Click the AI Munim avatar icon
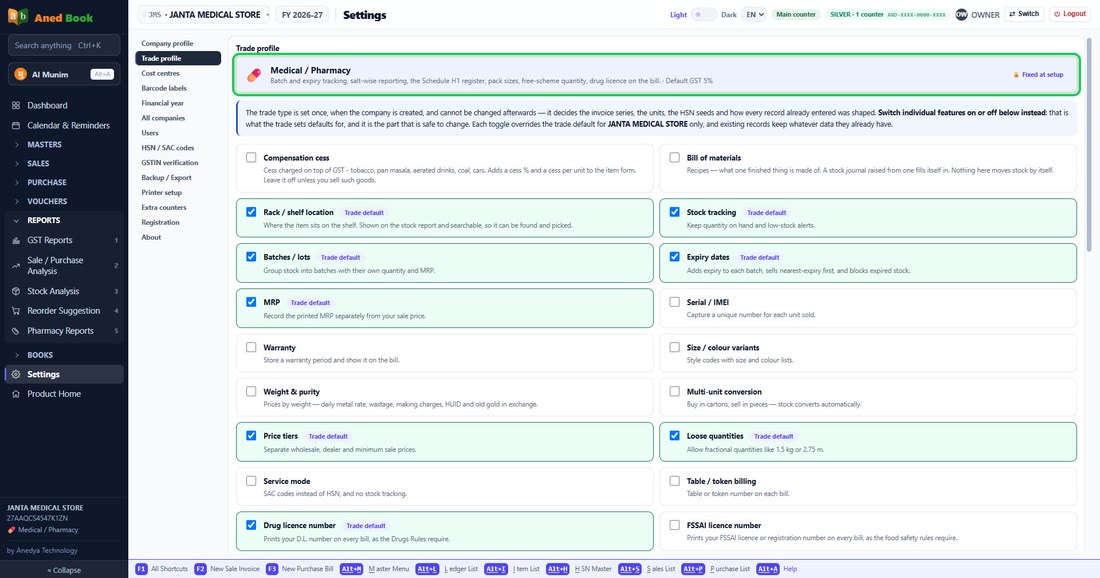Viewport: 1100px width, 578px height. pyautogui.click(x=20, y=74)
